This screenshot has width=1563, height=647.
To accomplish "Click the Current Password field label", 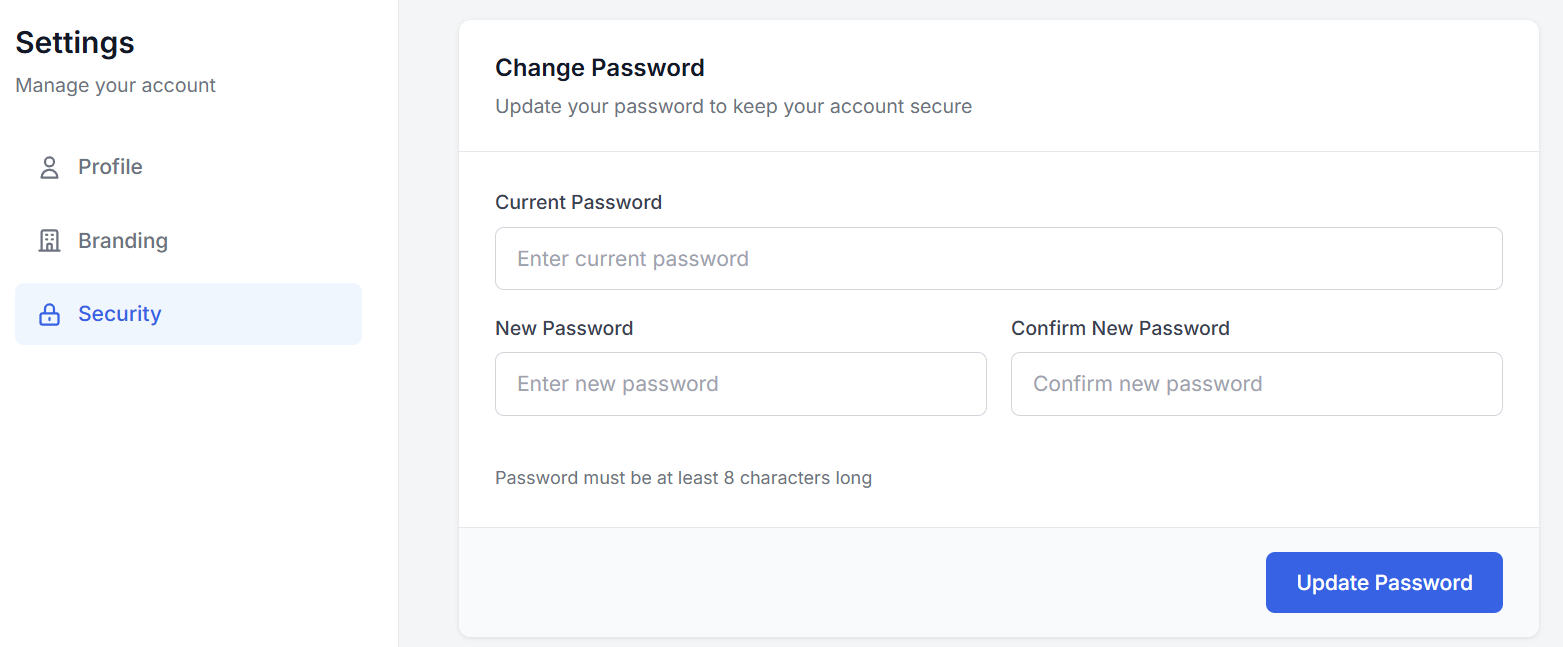I will click(578, 202).
